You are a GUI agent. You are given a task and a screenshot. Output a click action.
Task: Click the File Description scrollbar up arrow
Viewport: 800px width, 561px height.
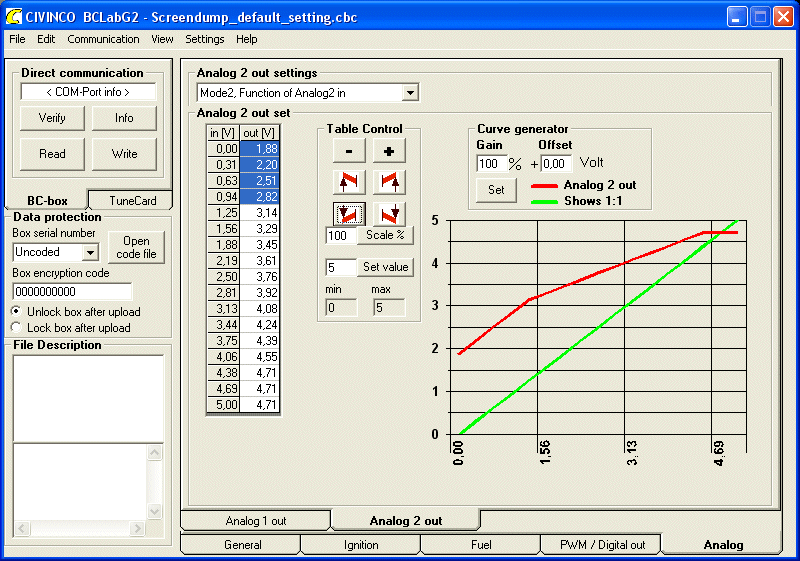(155, 452)
